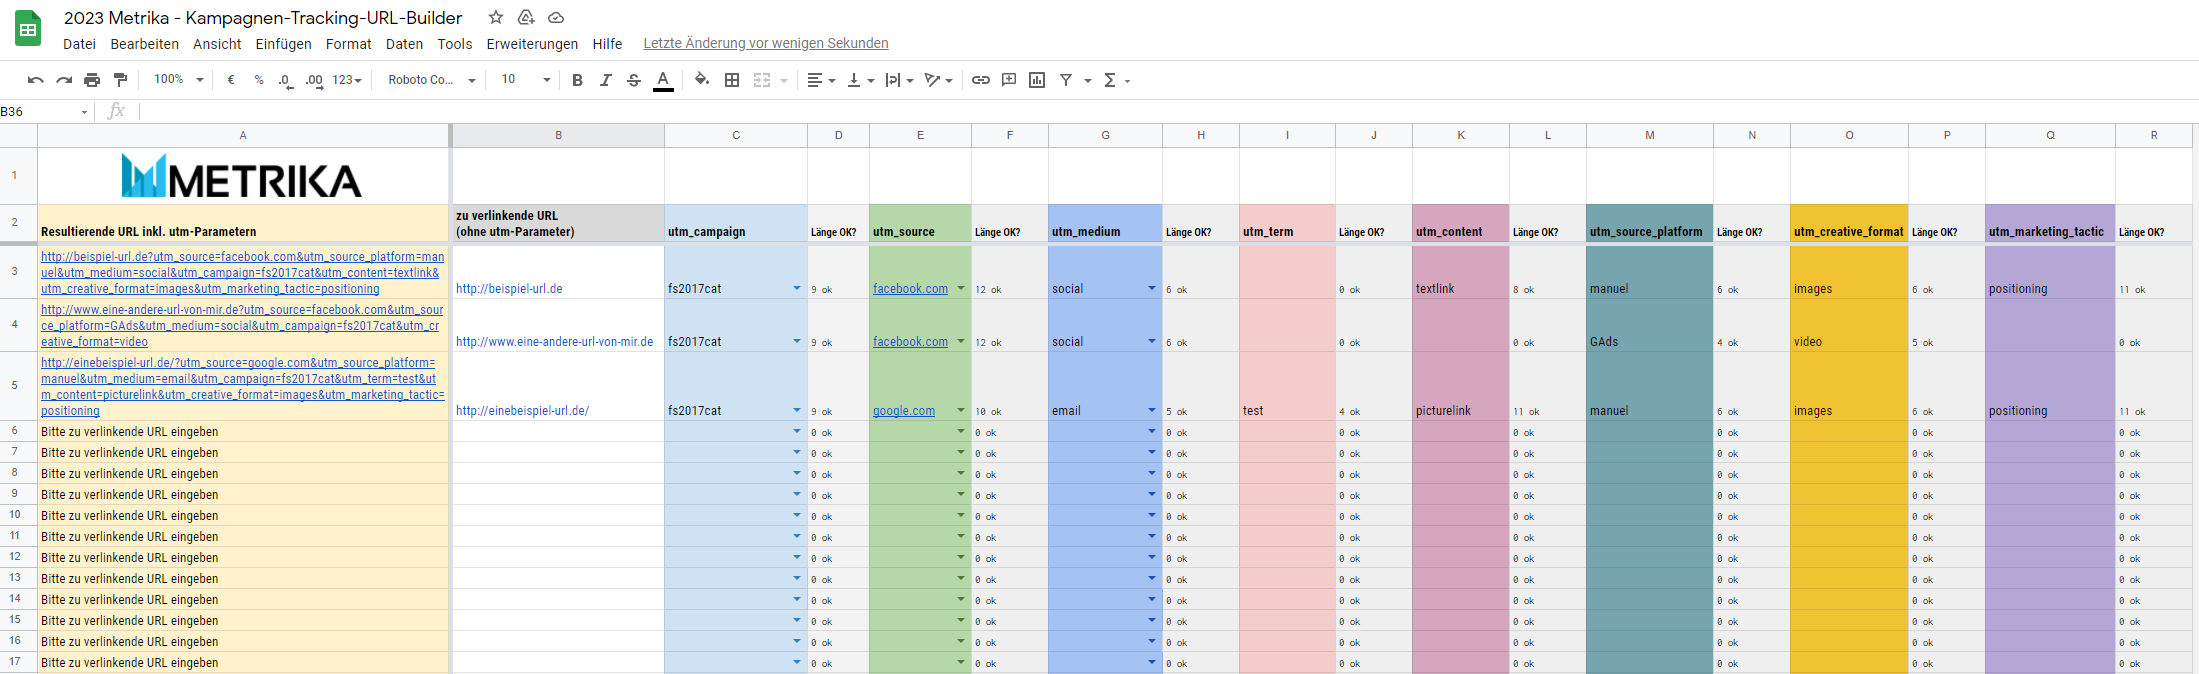
Task: Open the Einfügen menu
Action: (x=283, y=44)
